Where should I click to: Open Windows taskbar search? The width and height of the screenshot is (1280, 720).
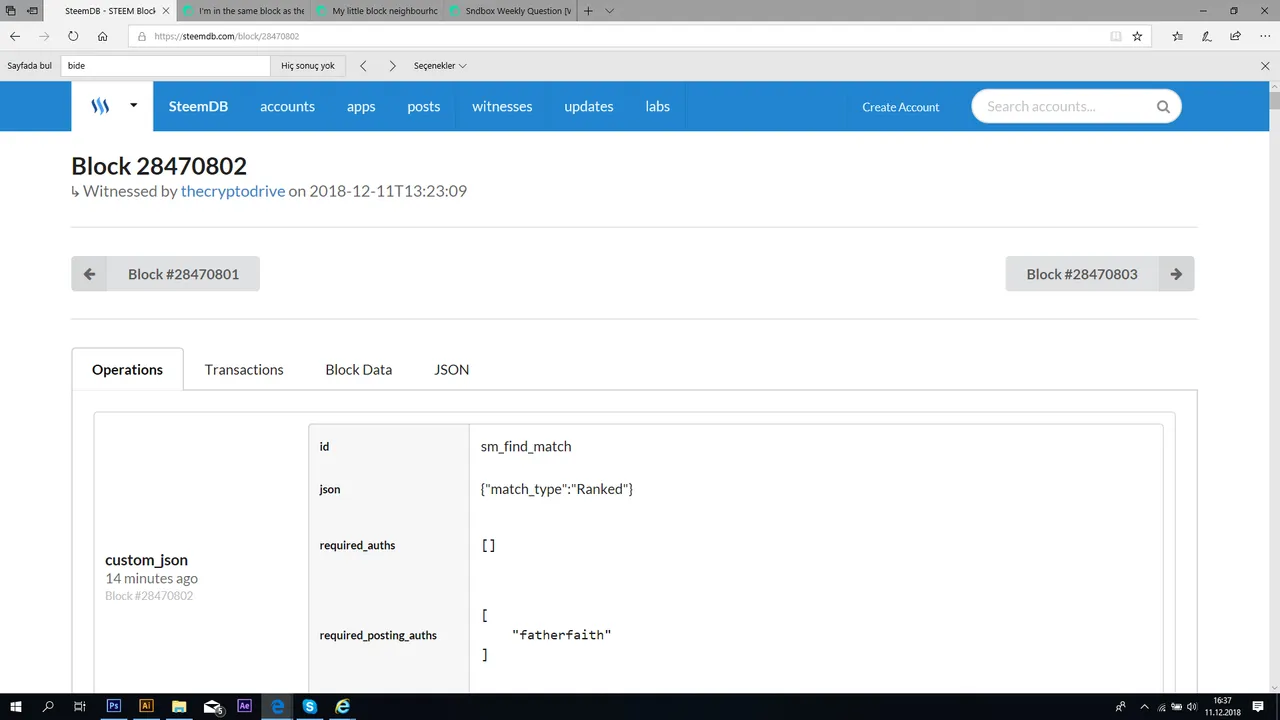(x=48, y=706)
